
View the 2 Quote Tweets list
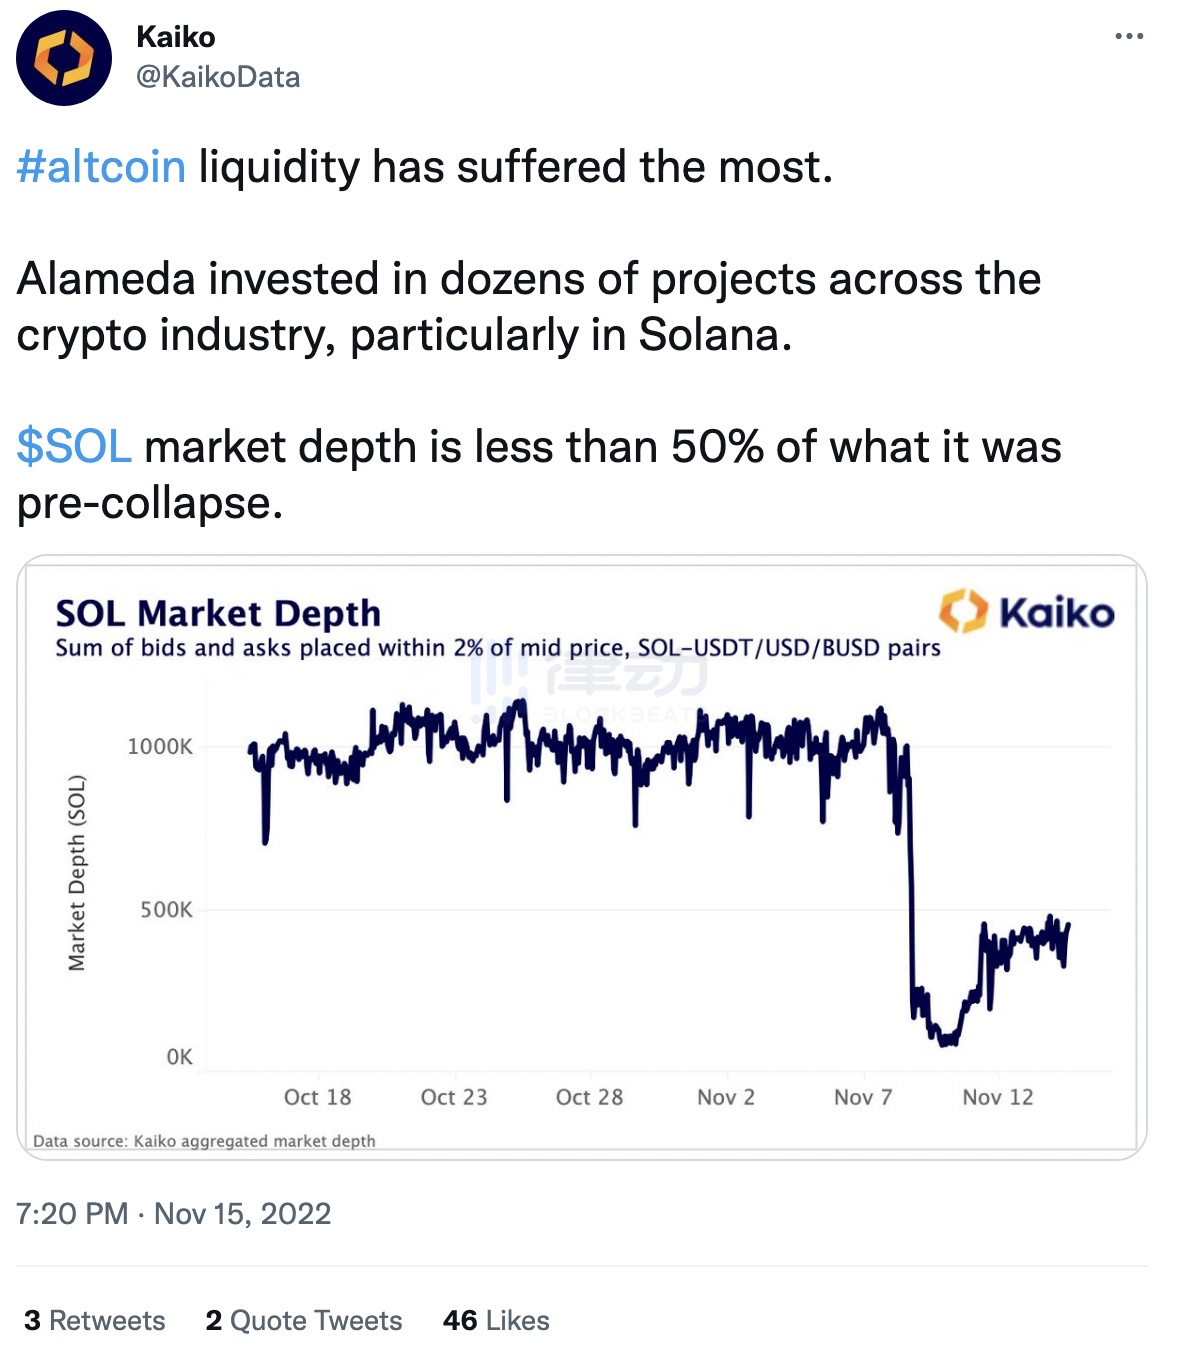pos(304,1320)
